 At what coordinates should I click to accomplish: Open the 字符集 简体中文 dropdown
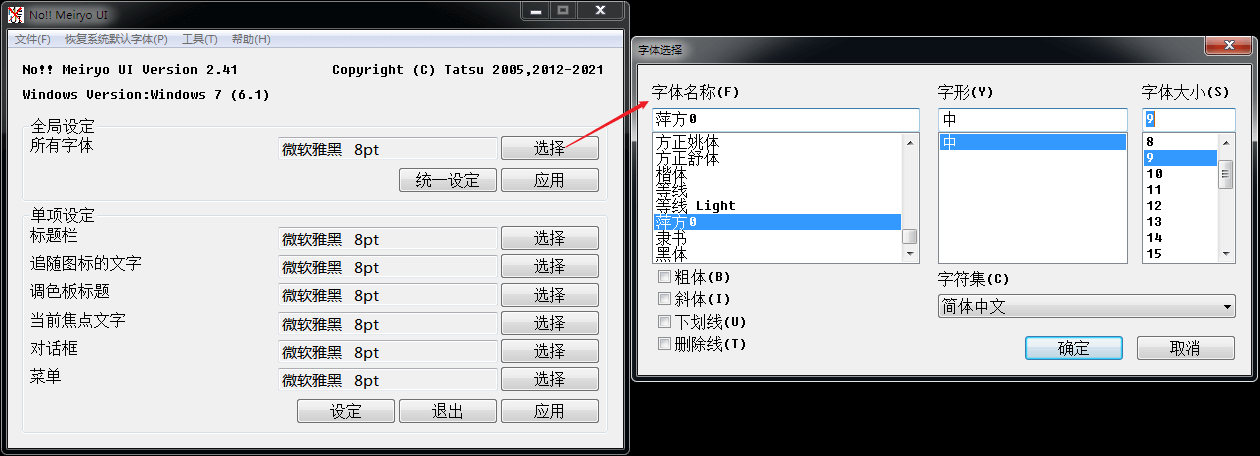(1087, 307)
